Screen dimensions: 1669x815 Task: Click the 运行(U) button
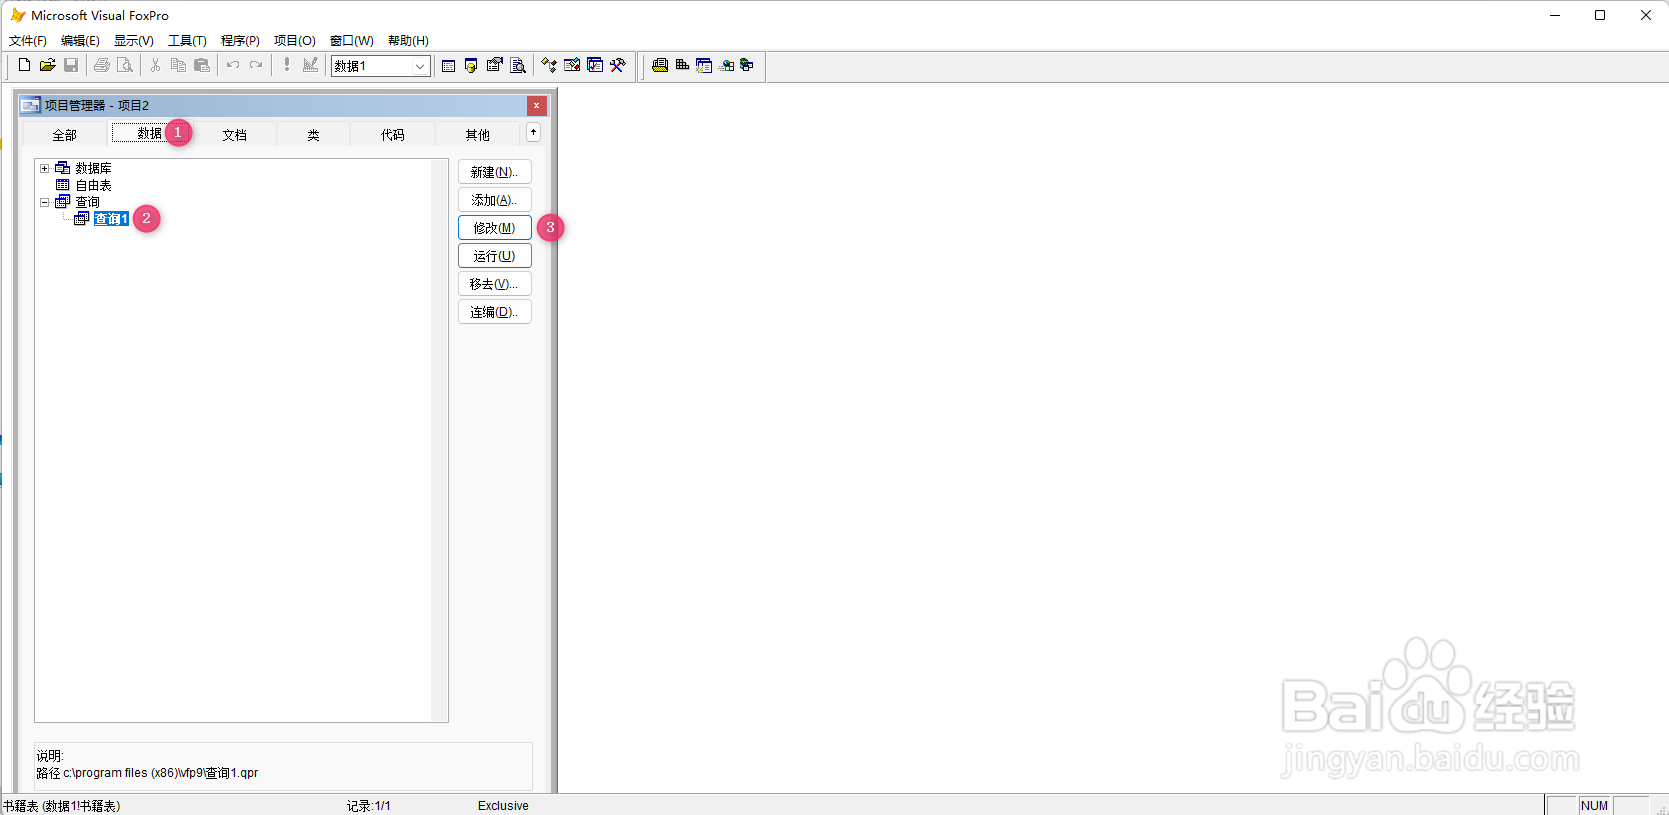(x=494, y=256)
